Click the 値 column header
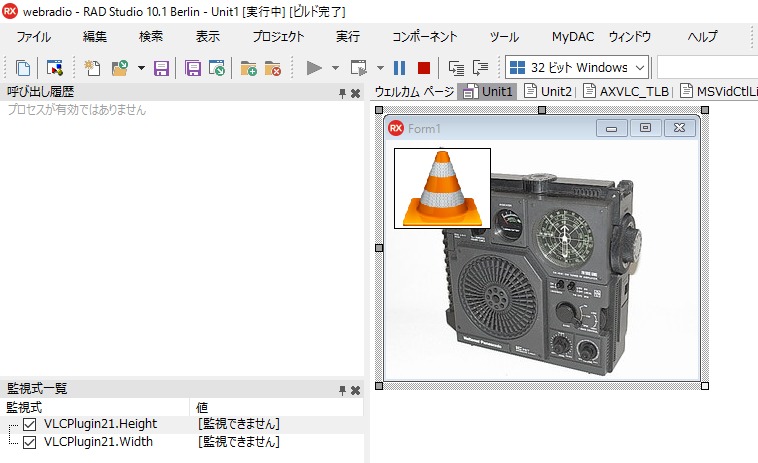The image size is (758, 463). [202, 407]
